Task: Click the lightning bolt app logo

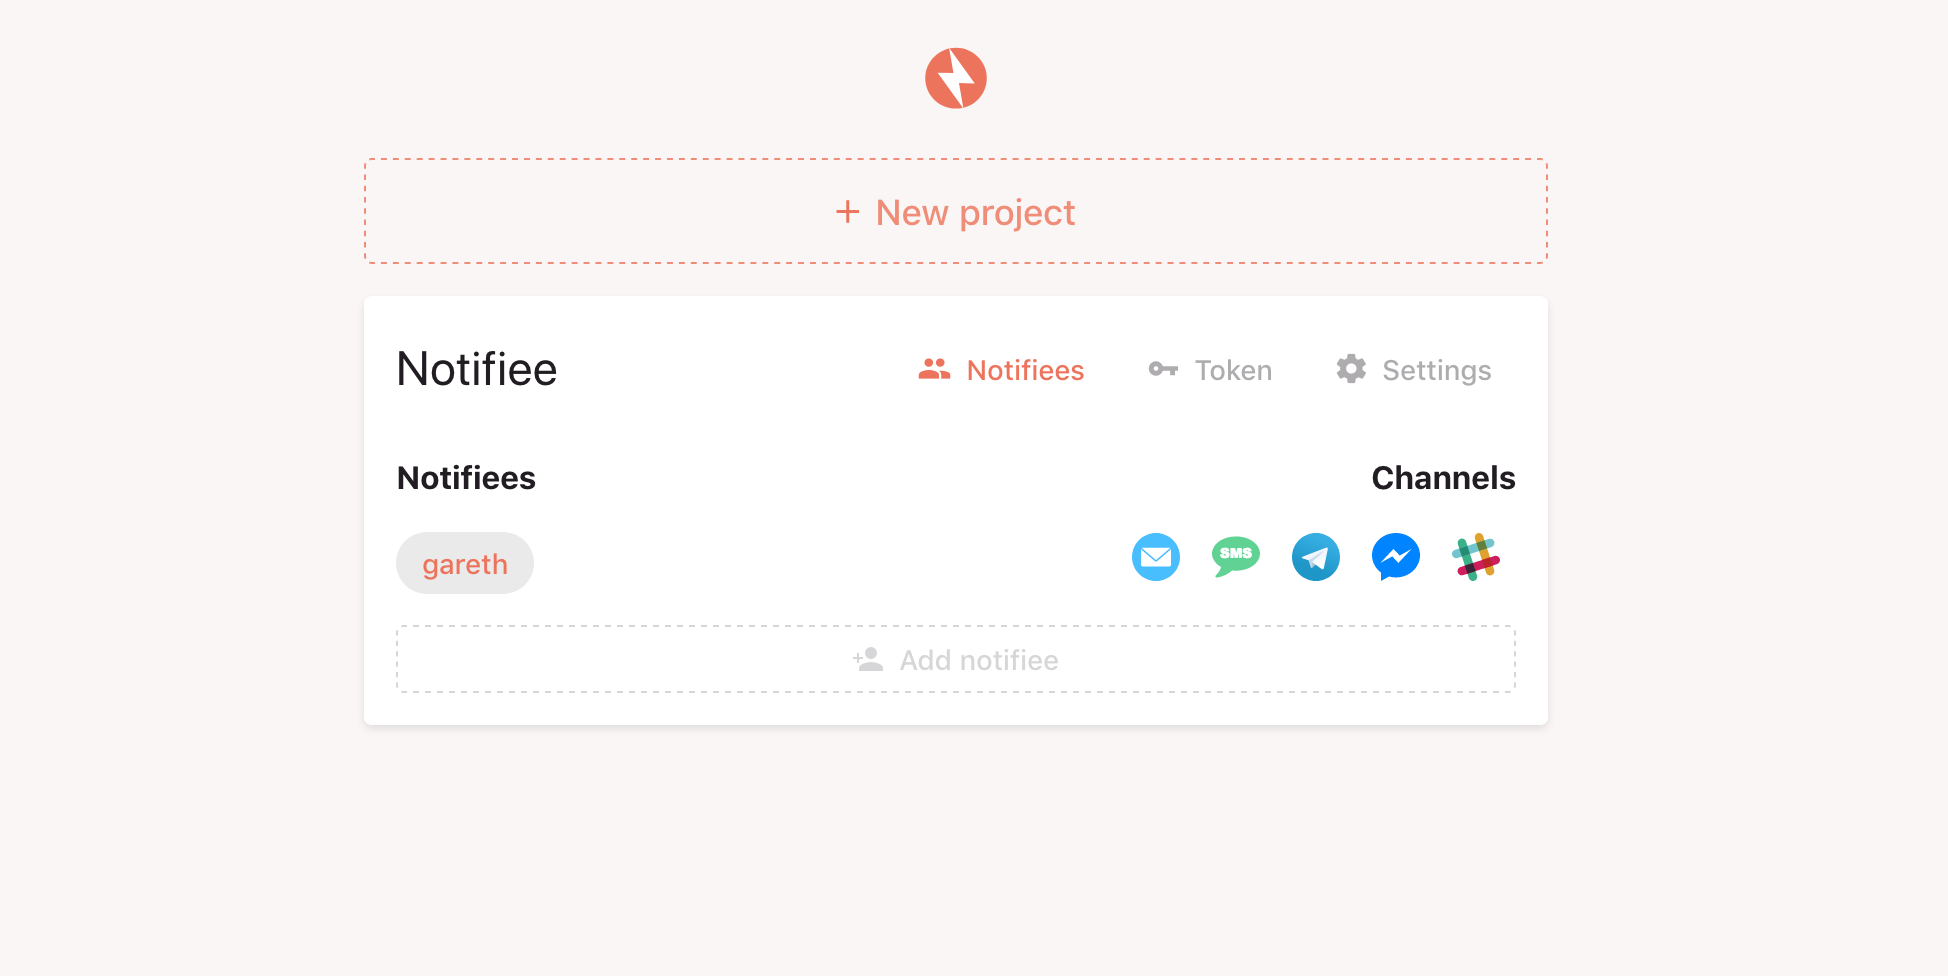Action: point(955,77)
